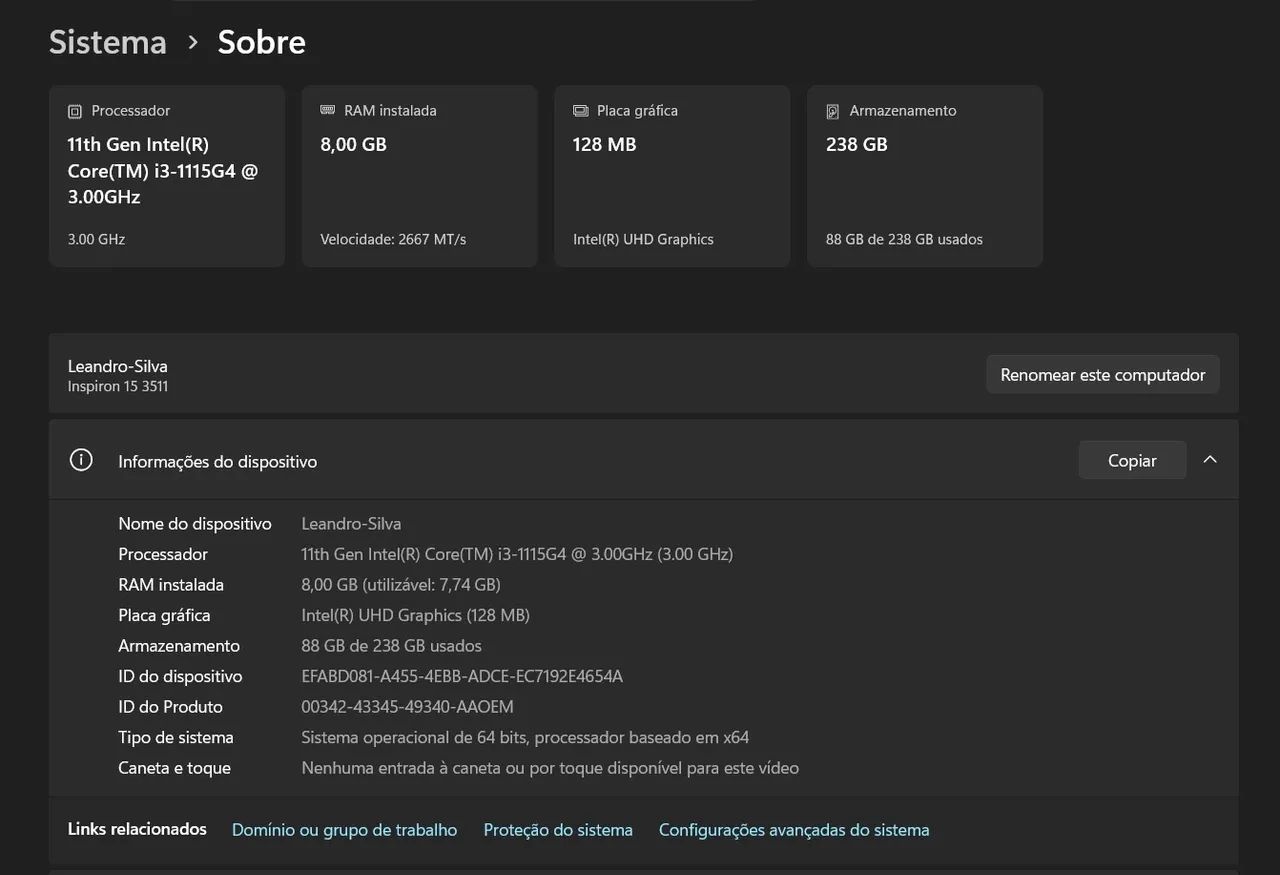The image size is (1280, 875).
Task: Click the Tipo de sistema label
Action: click(x=176, y=737)
